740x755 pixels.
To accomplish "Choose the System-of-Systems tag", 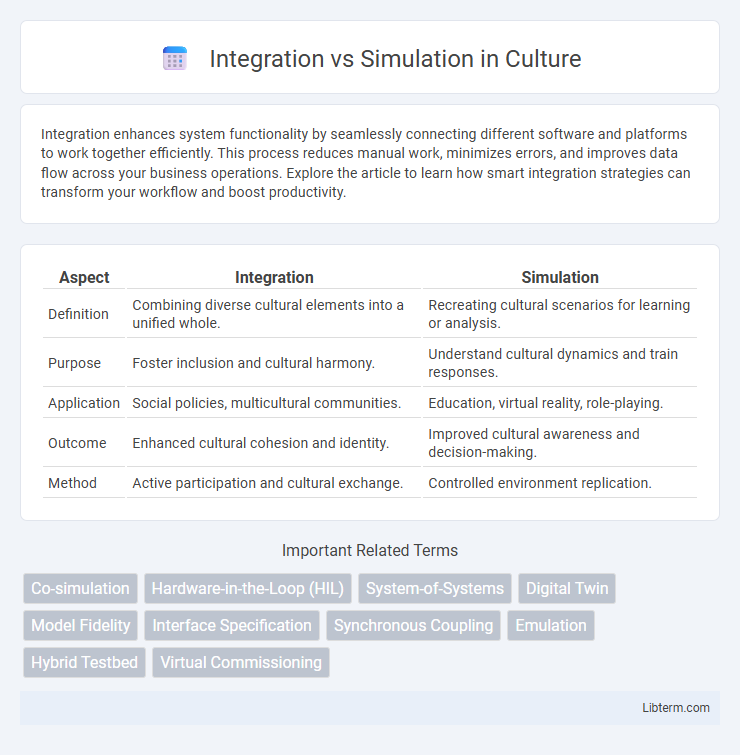I will point(435,588).
